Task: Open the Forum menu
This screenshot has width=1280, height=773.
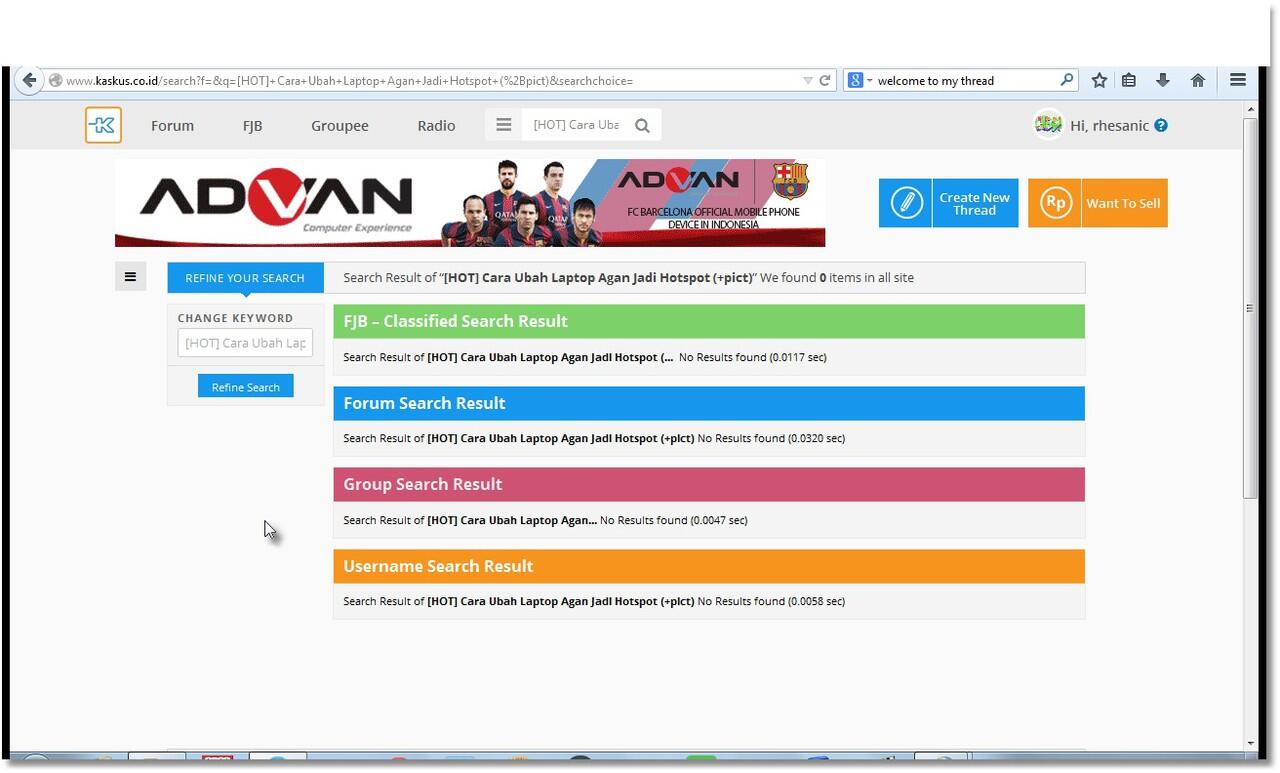Action: click(x=172, y=125)
